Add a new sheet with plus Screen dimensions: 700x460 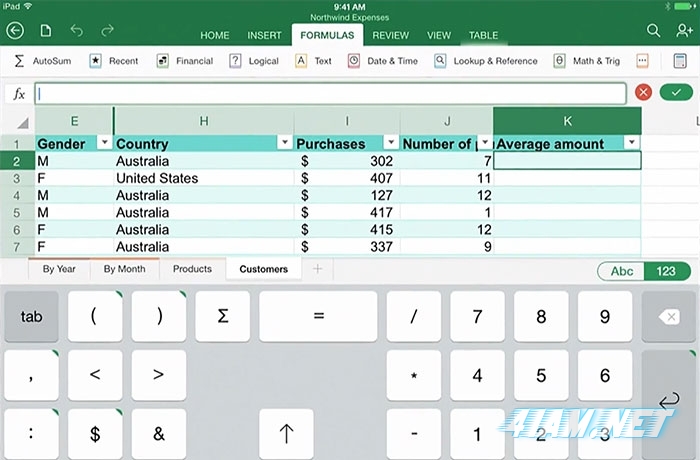tap(317, 269)
